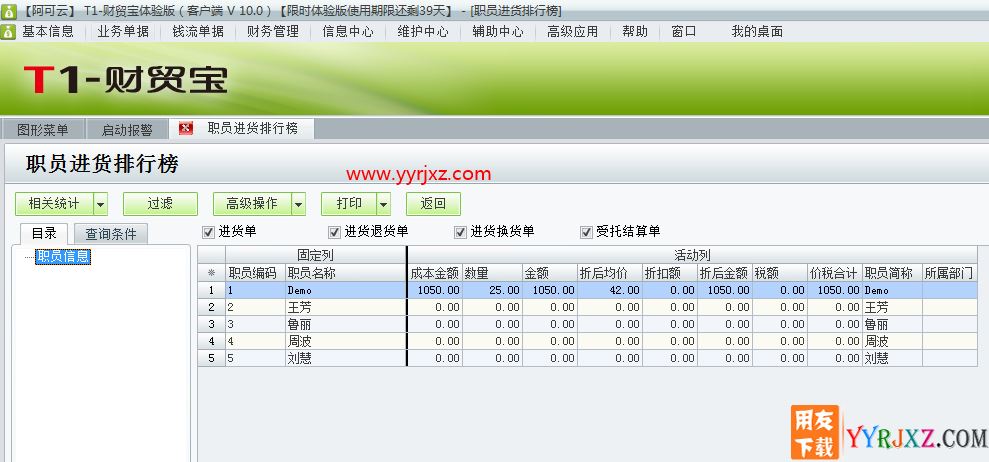The width and height of the screenshot is (989, 462).
Task: Click the 过滤 button
Action: (x=160, y=204)
